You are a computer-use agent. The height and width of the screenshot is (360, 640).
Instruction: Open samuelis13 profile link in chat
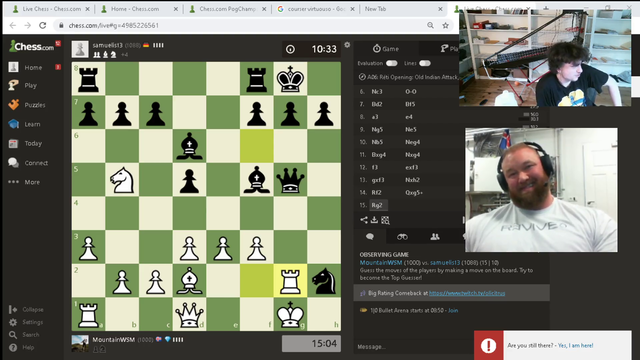point(445,262)
